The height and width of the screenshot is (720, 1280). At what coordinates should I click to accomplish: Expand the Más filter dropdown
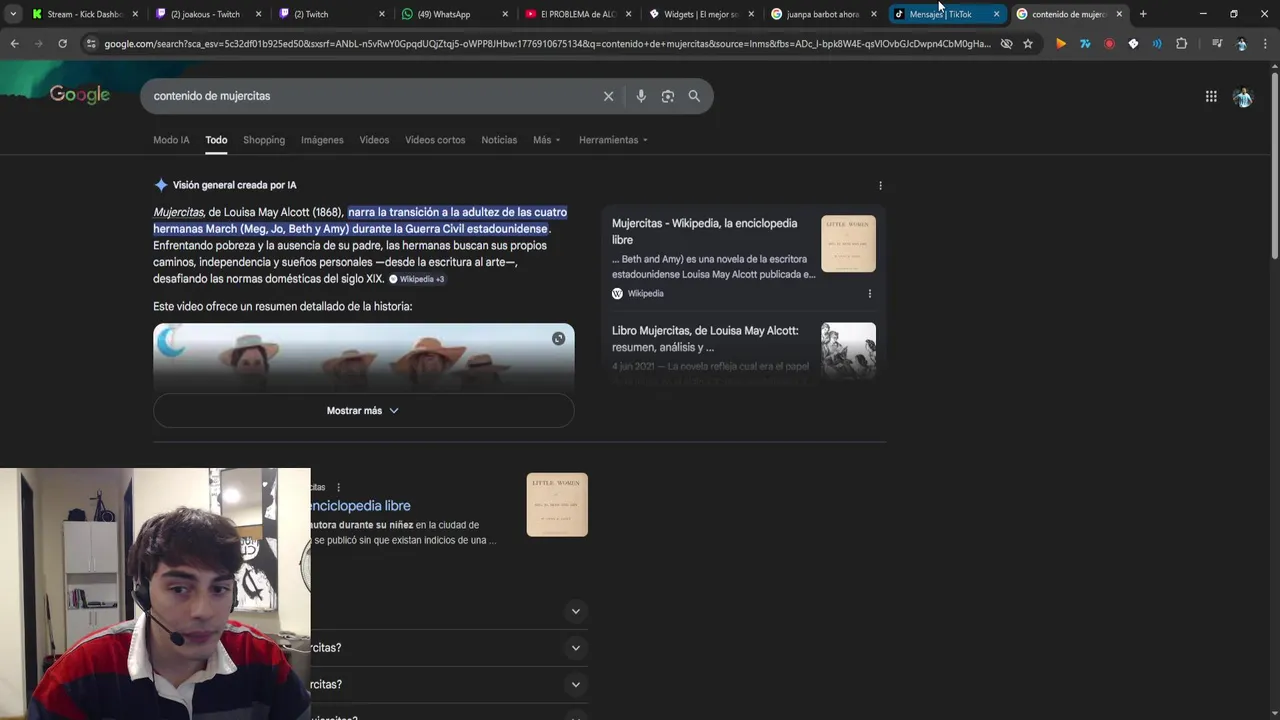point(546,140)
